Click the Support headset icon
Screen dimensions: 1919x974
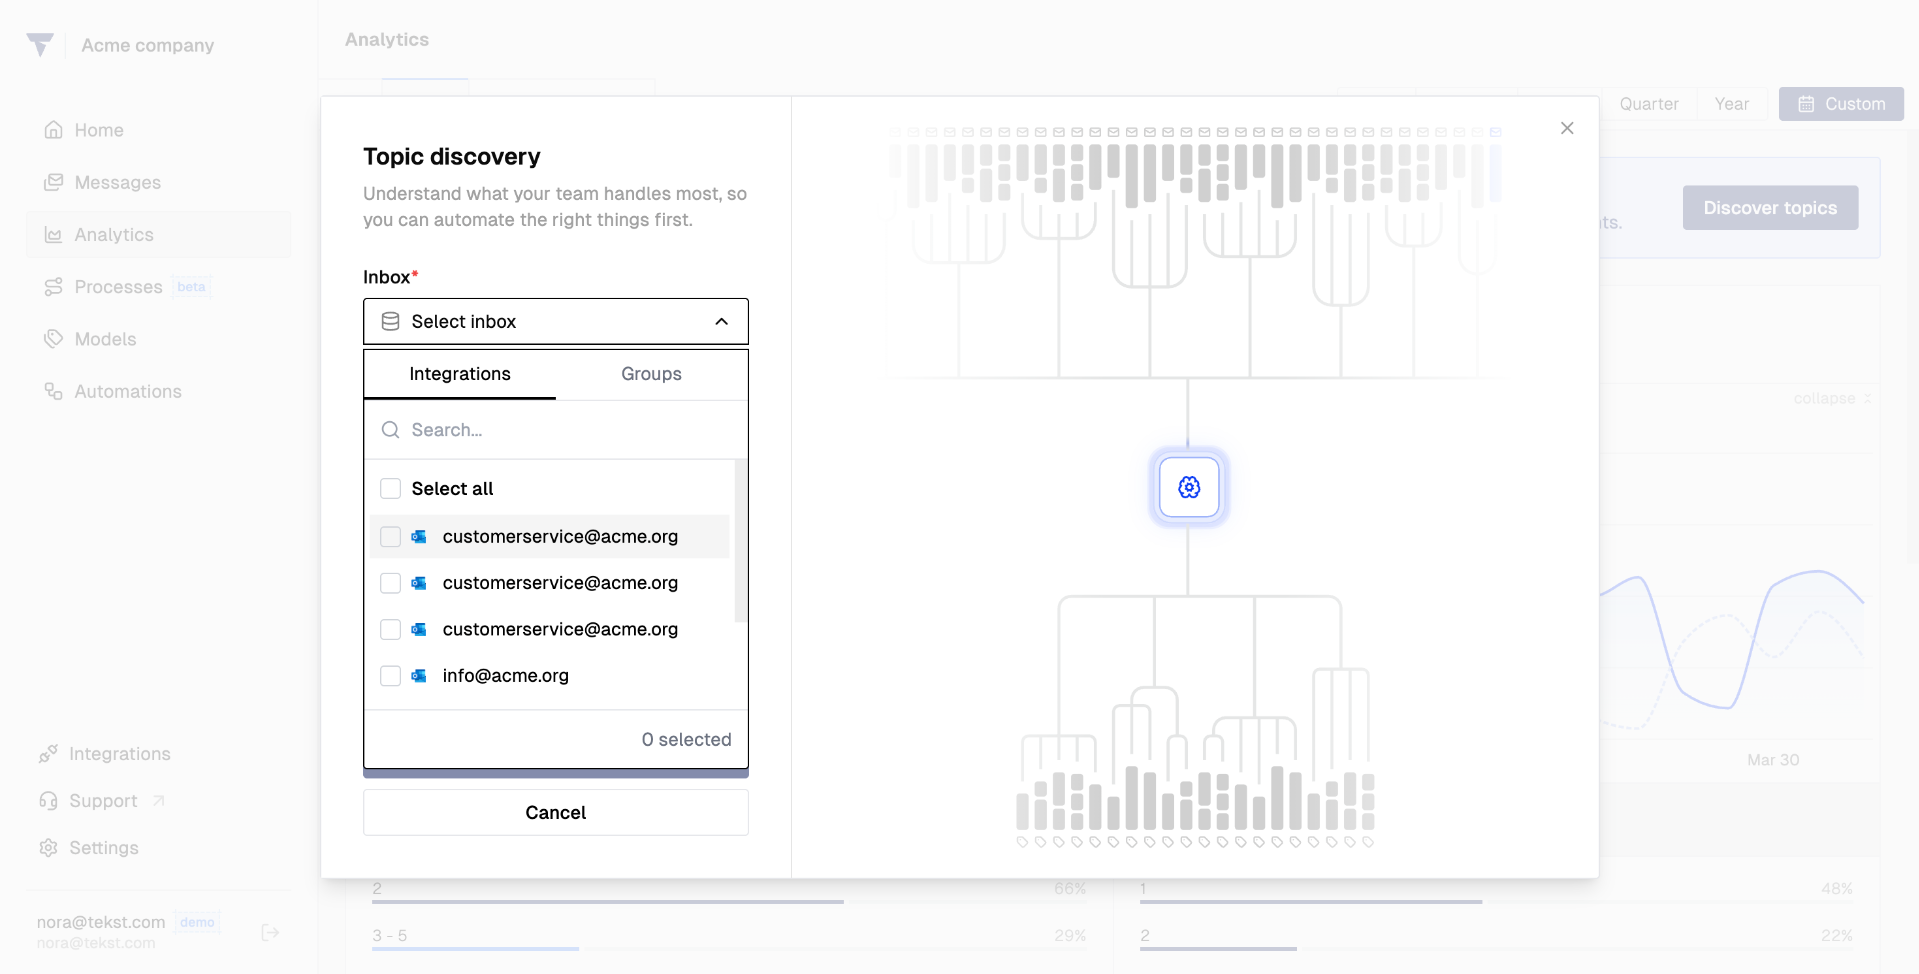click(48, 801)
